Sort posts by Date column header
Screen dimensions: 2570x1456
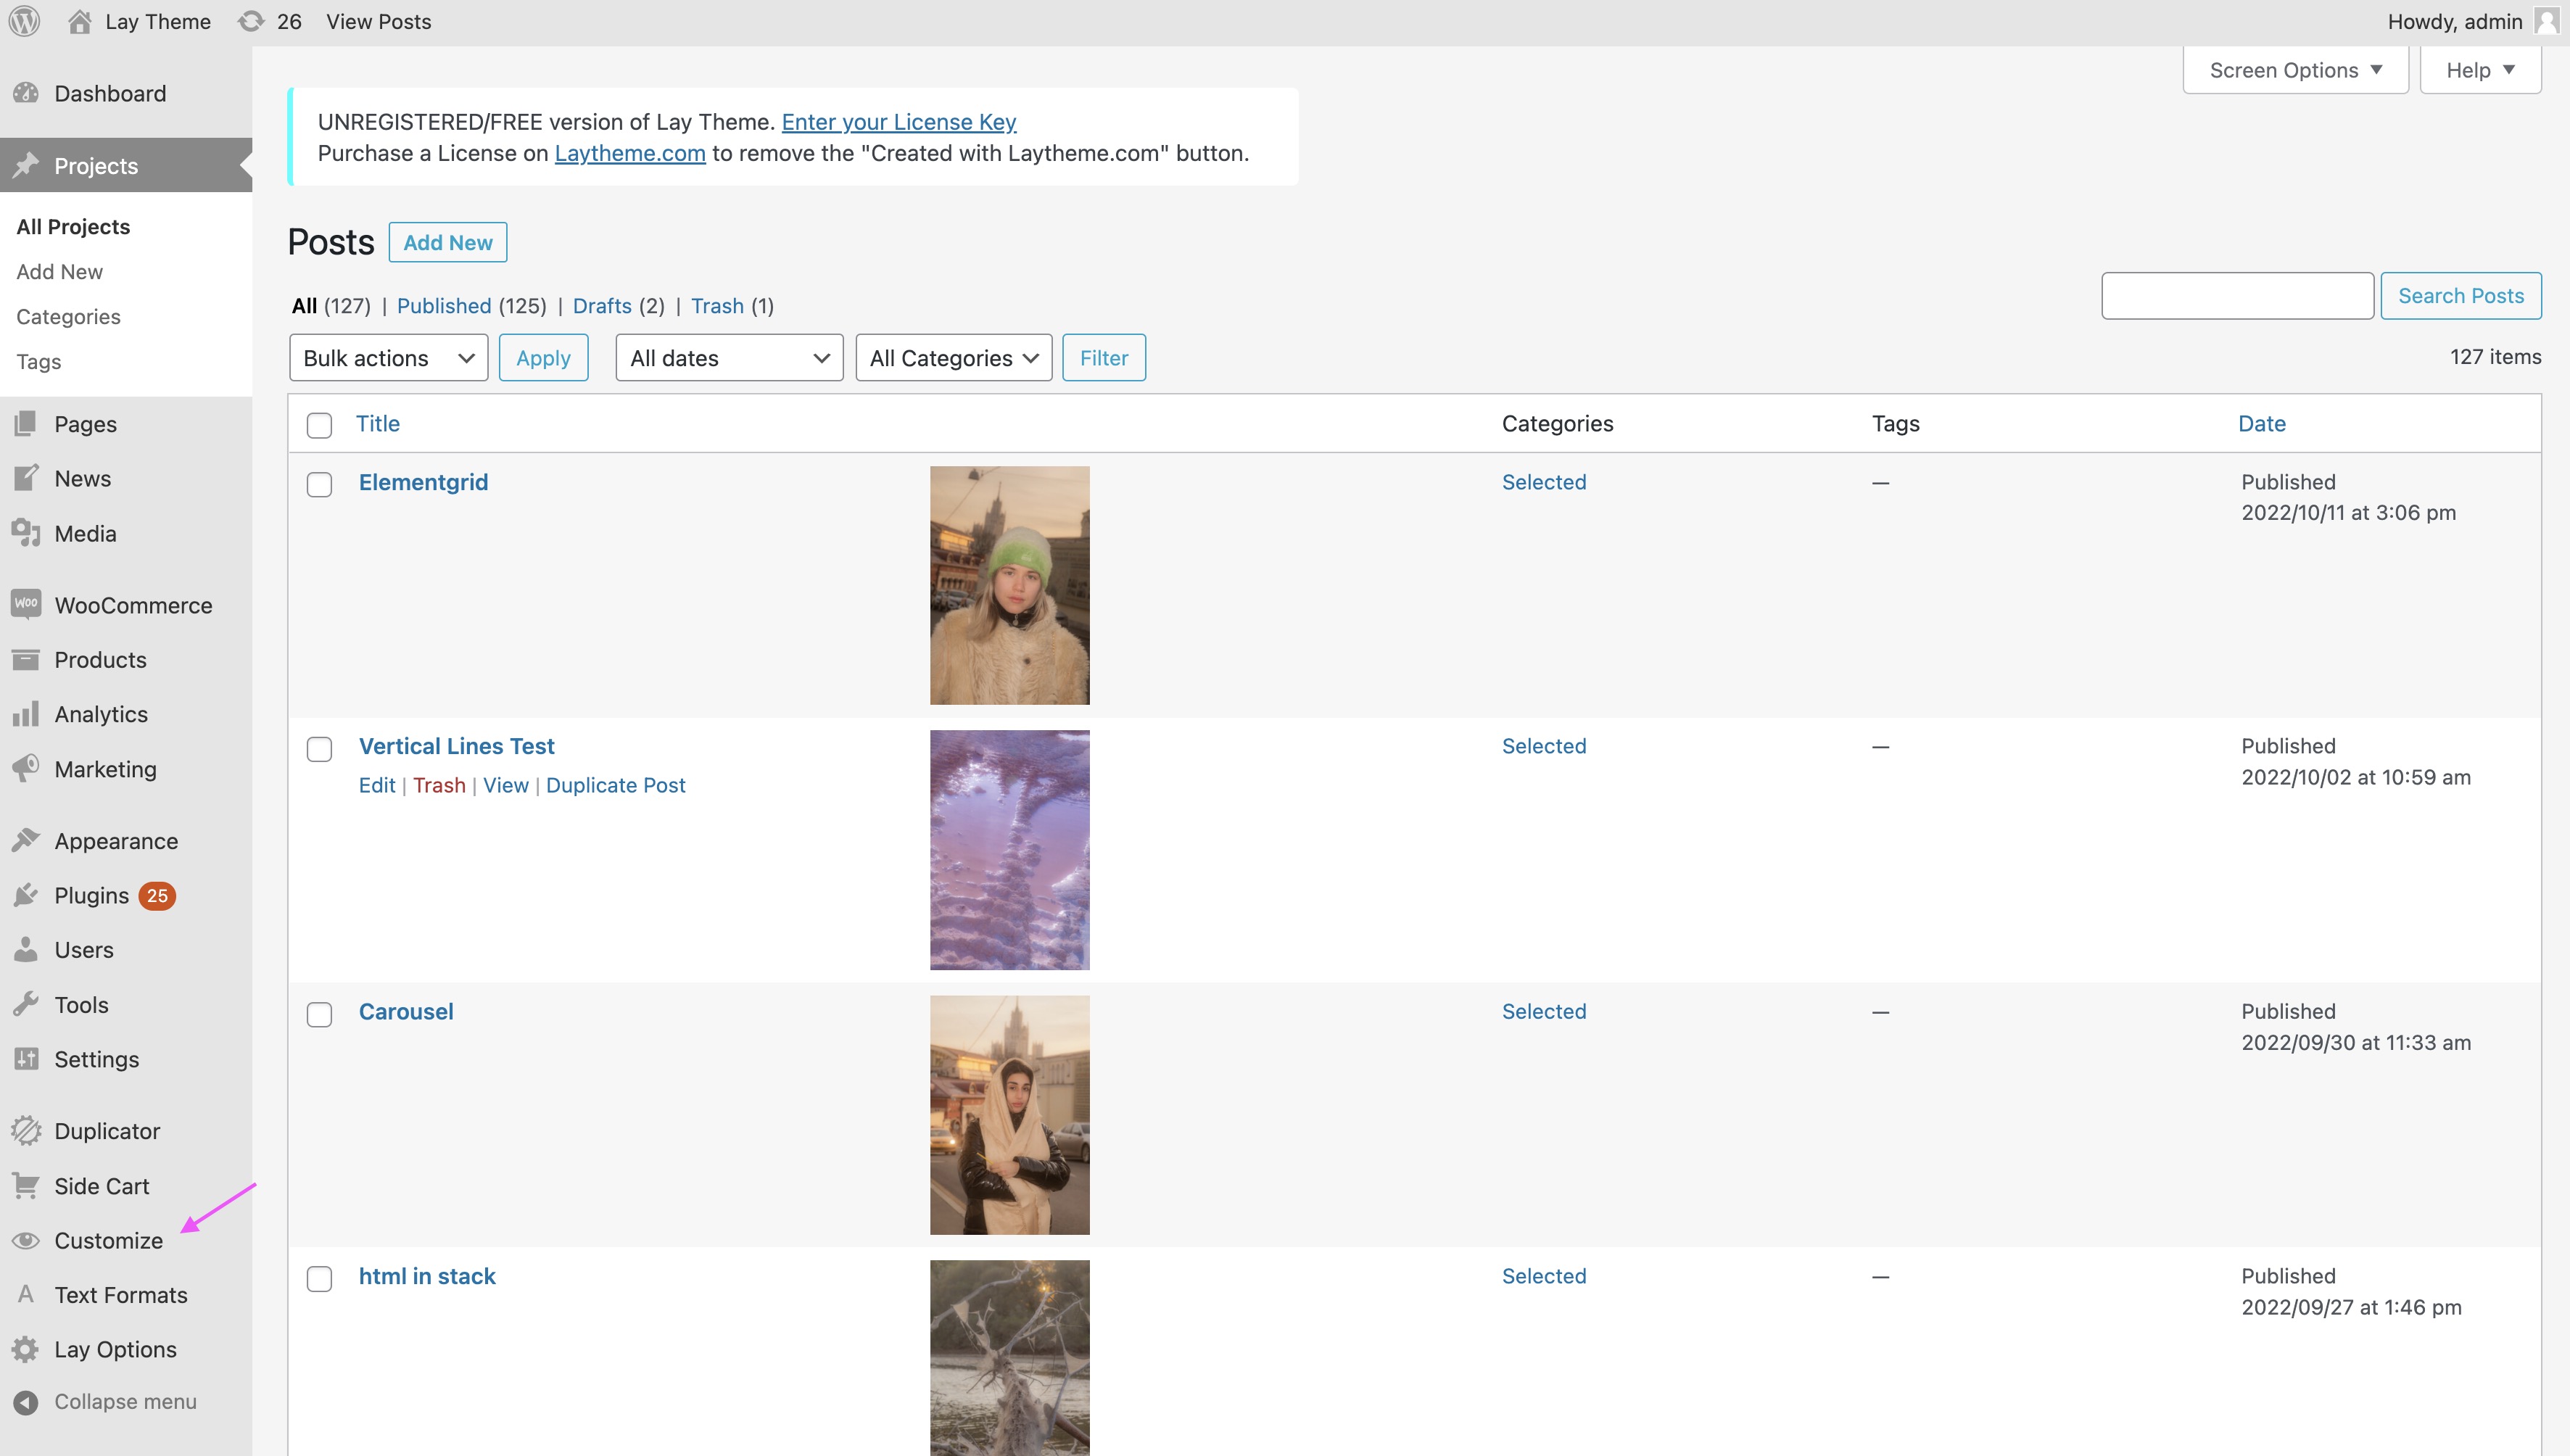tap(2261, 423)
